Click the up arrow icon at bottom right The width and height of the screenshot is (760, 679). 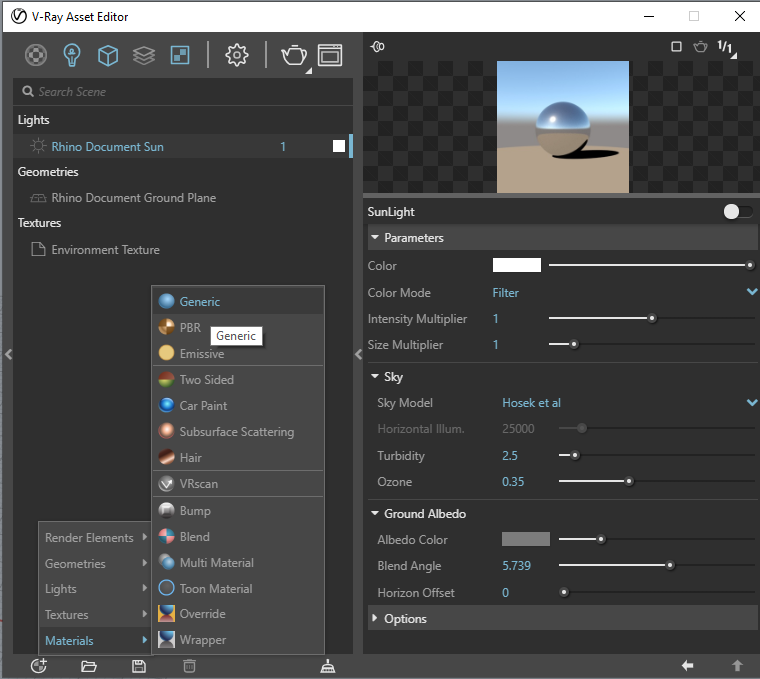[737, 666]
